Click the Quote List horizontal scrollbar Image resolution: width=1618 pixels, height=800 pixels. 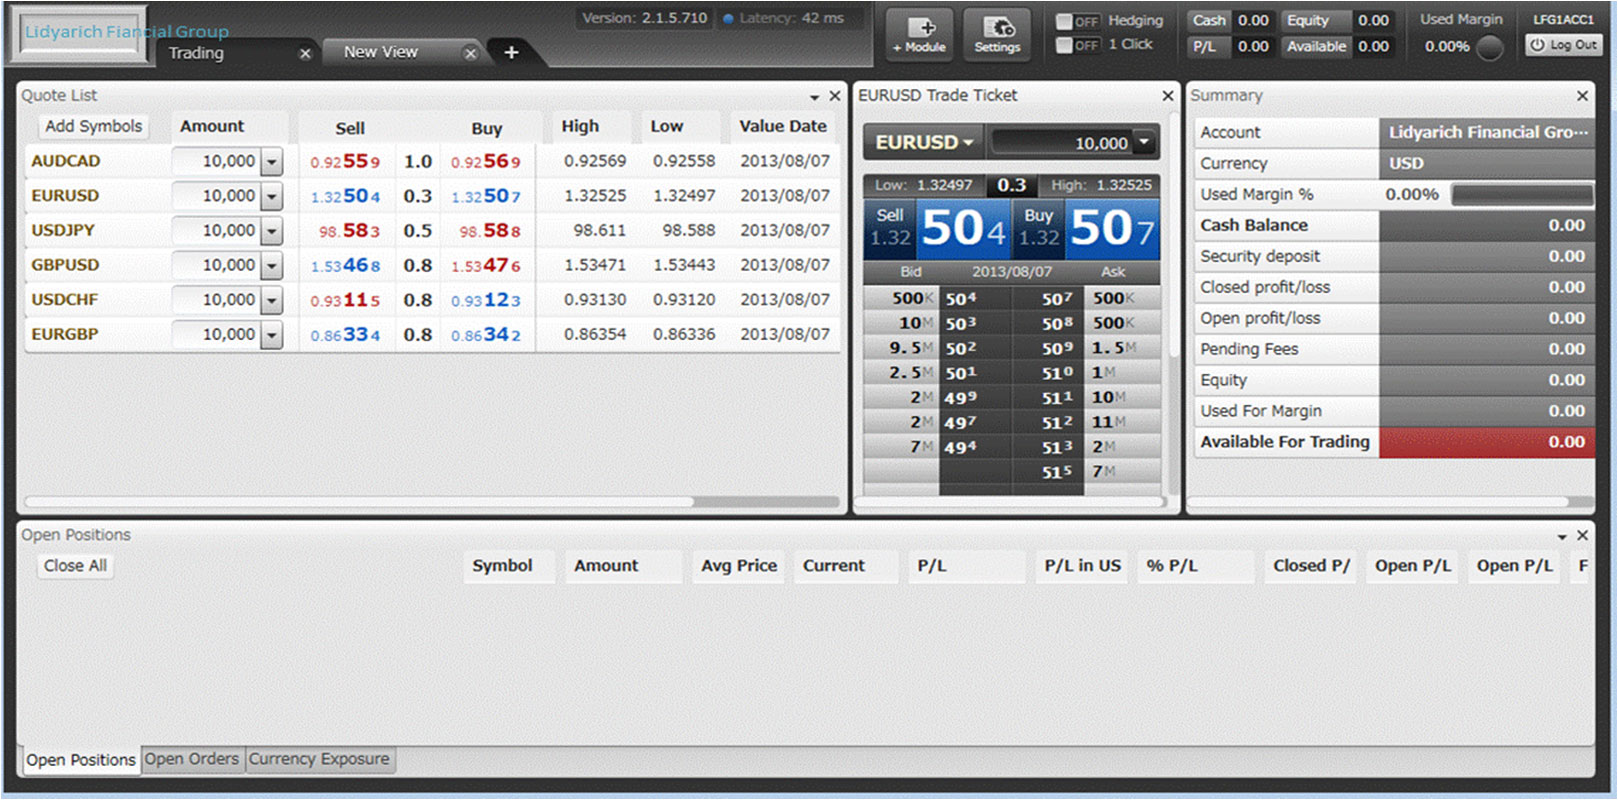tap(360, 501)
